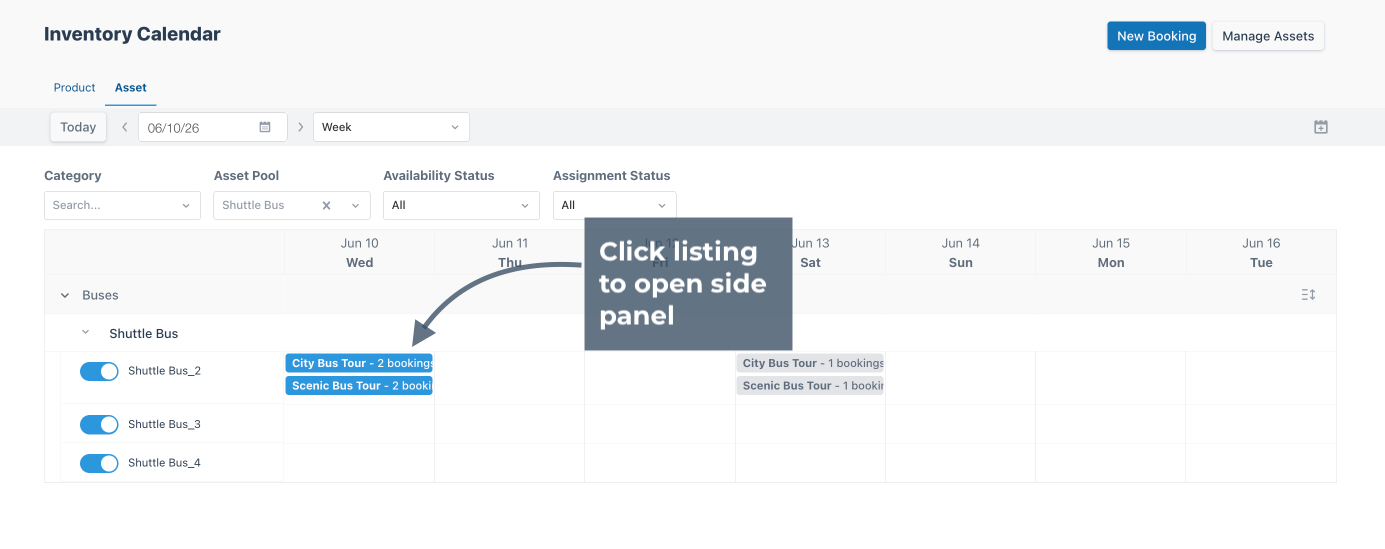This screenshot has height=549, width=1385.
Task: Click the Jun 10 Wed column header
Action: 360,253
